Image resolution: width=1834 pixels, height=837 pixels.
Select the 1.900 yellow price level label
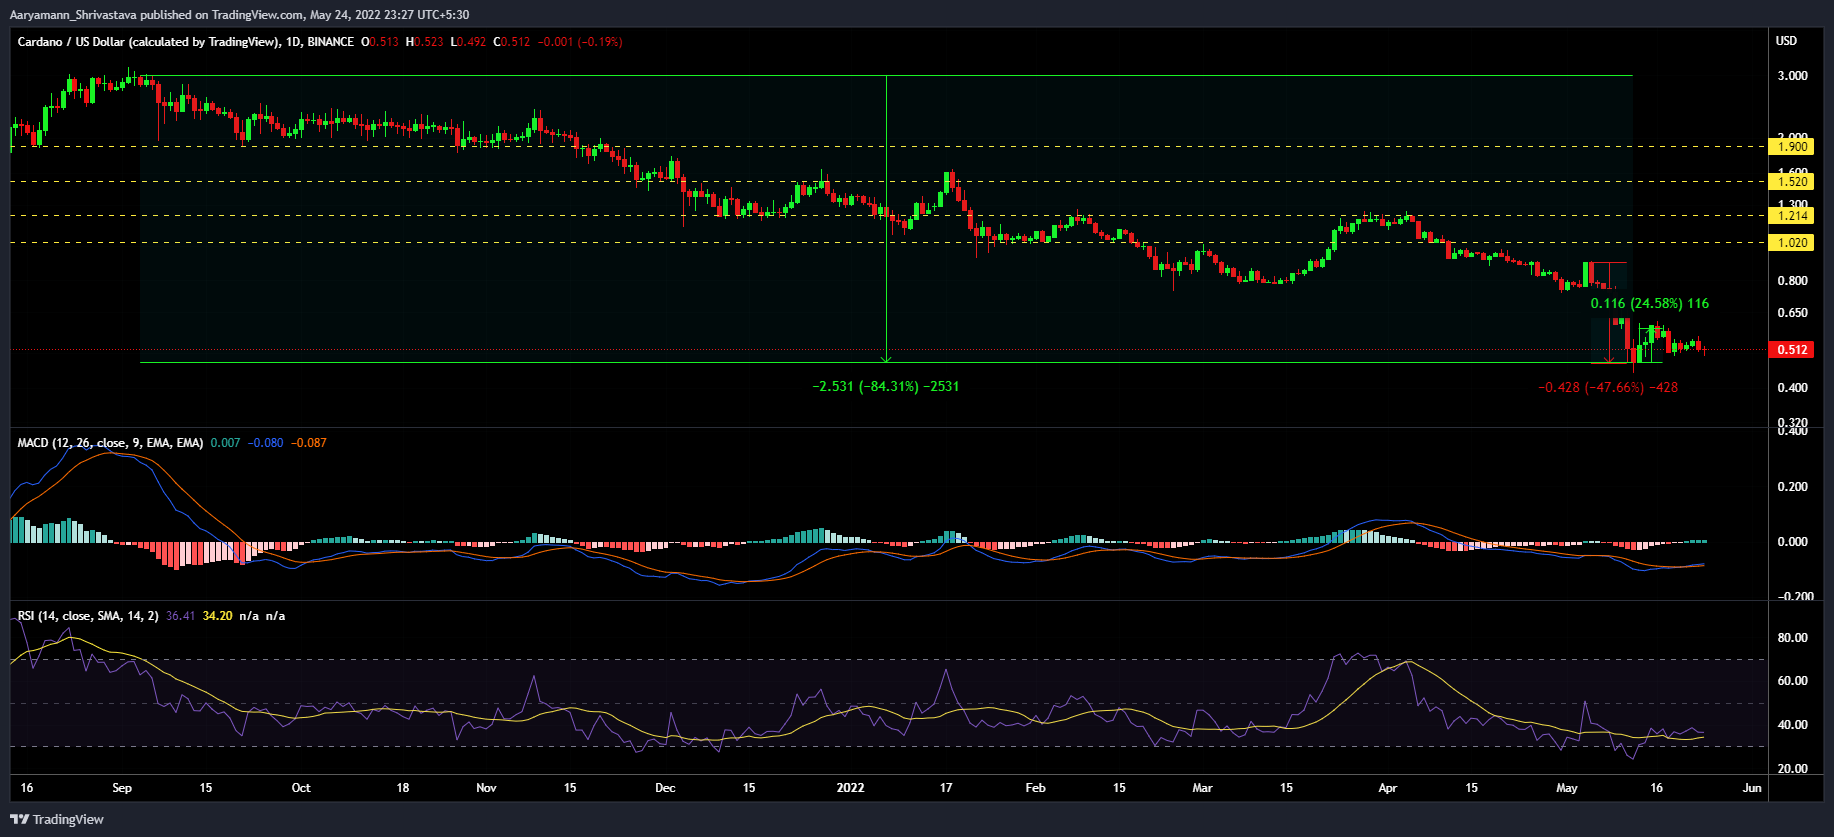tap(1791, 147)
